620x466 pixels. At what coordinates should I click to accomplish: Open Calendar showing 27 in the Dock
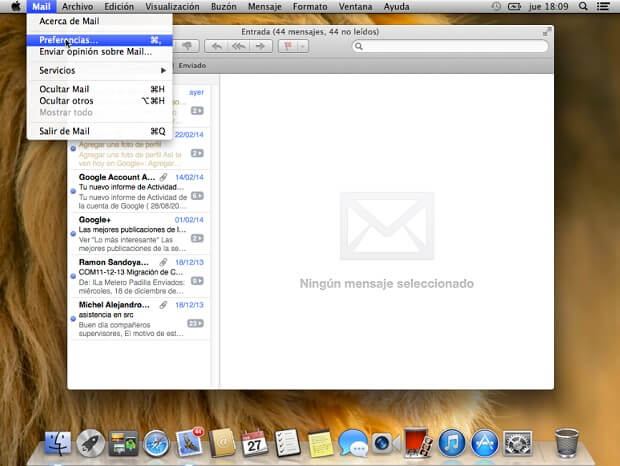(x=255, y=443)
